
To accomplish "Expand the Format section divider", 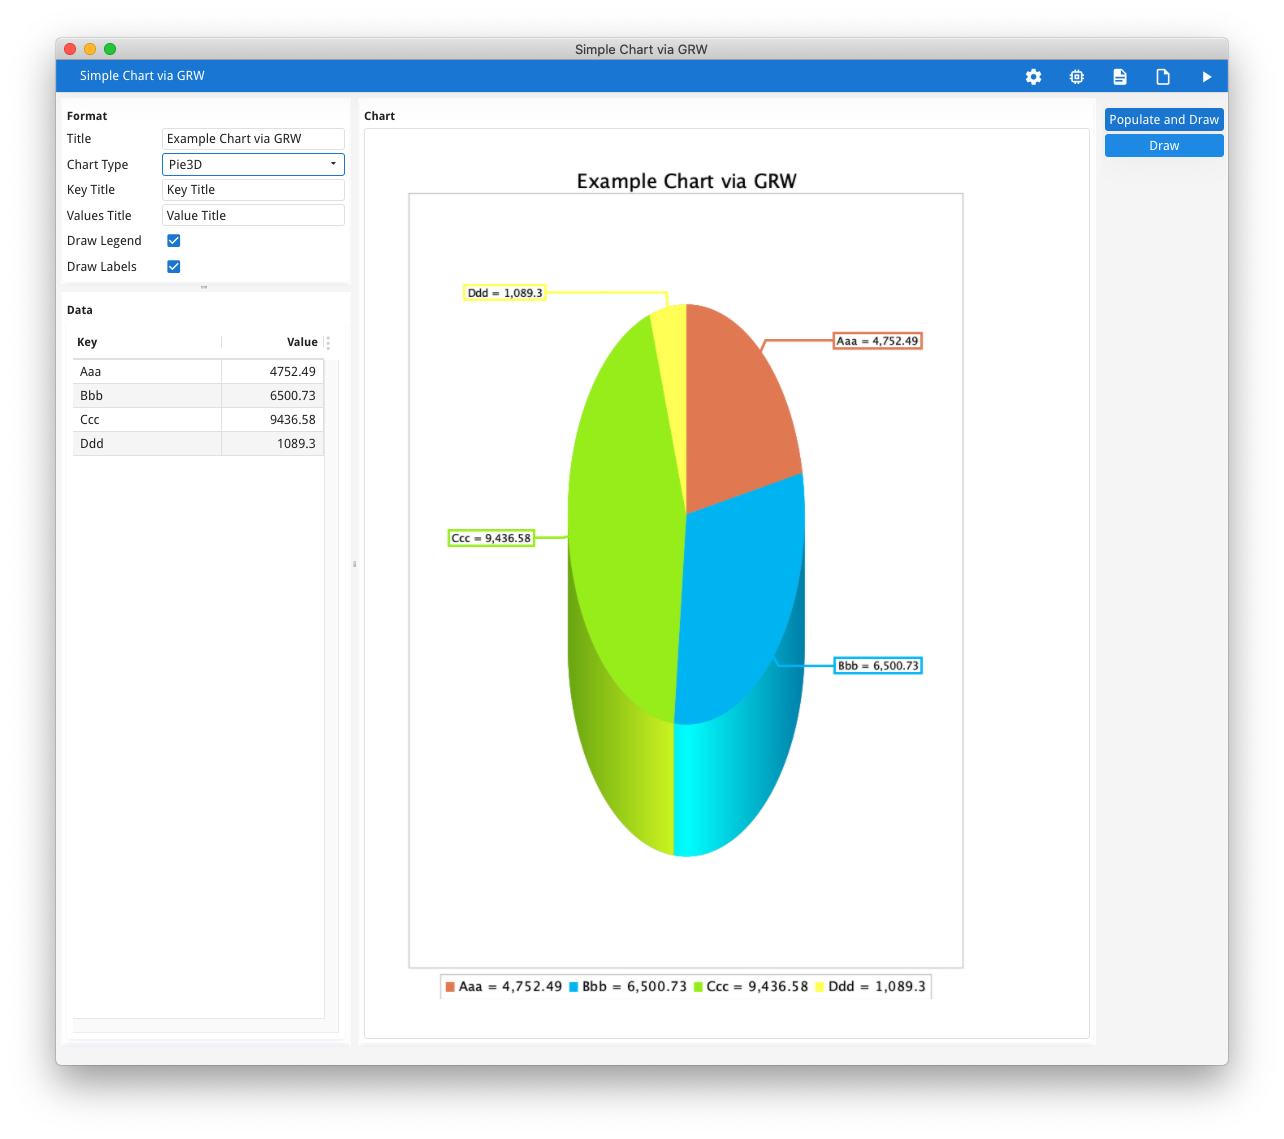I will (205, 288).
